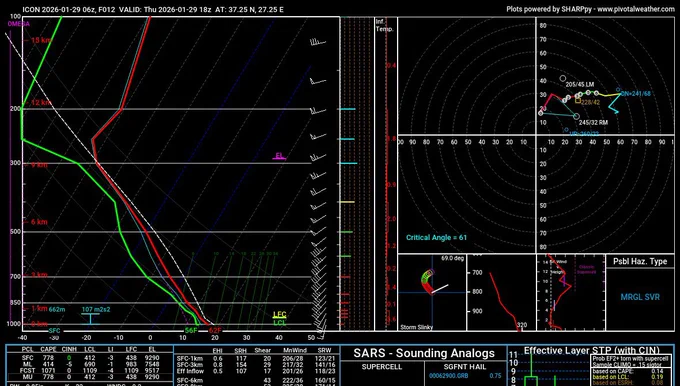Click the '662m' effective layer label
This screenshot has height=386, width=680.
(x=57, y=310)
